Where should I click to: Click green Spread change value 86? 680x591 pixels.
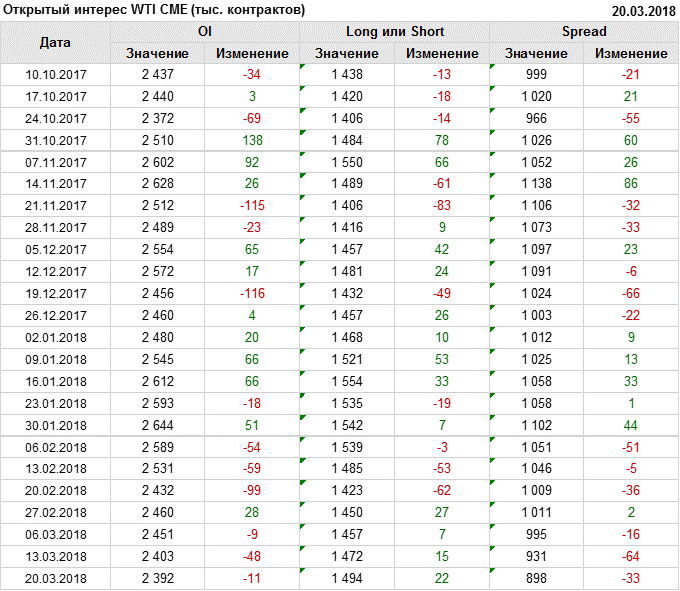pos(630,184)
